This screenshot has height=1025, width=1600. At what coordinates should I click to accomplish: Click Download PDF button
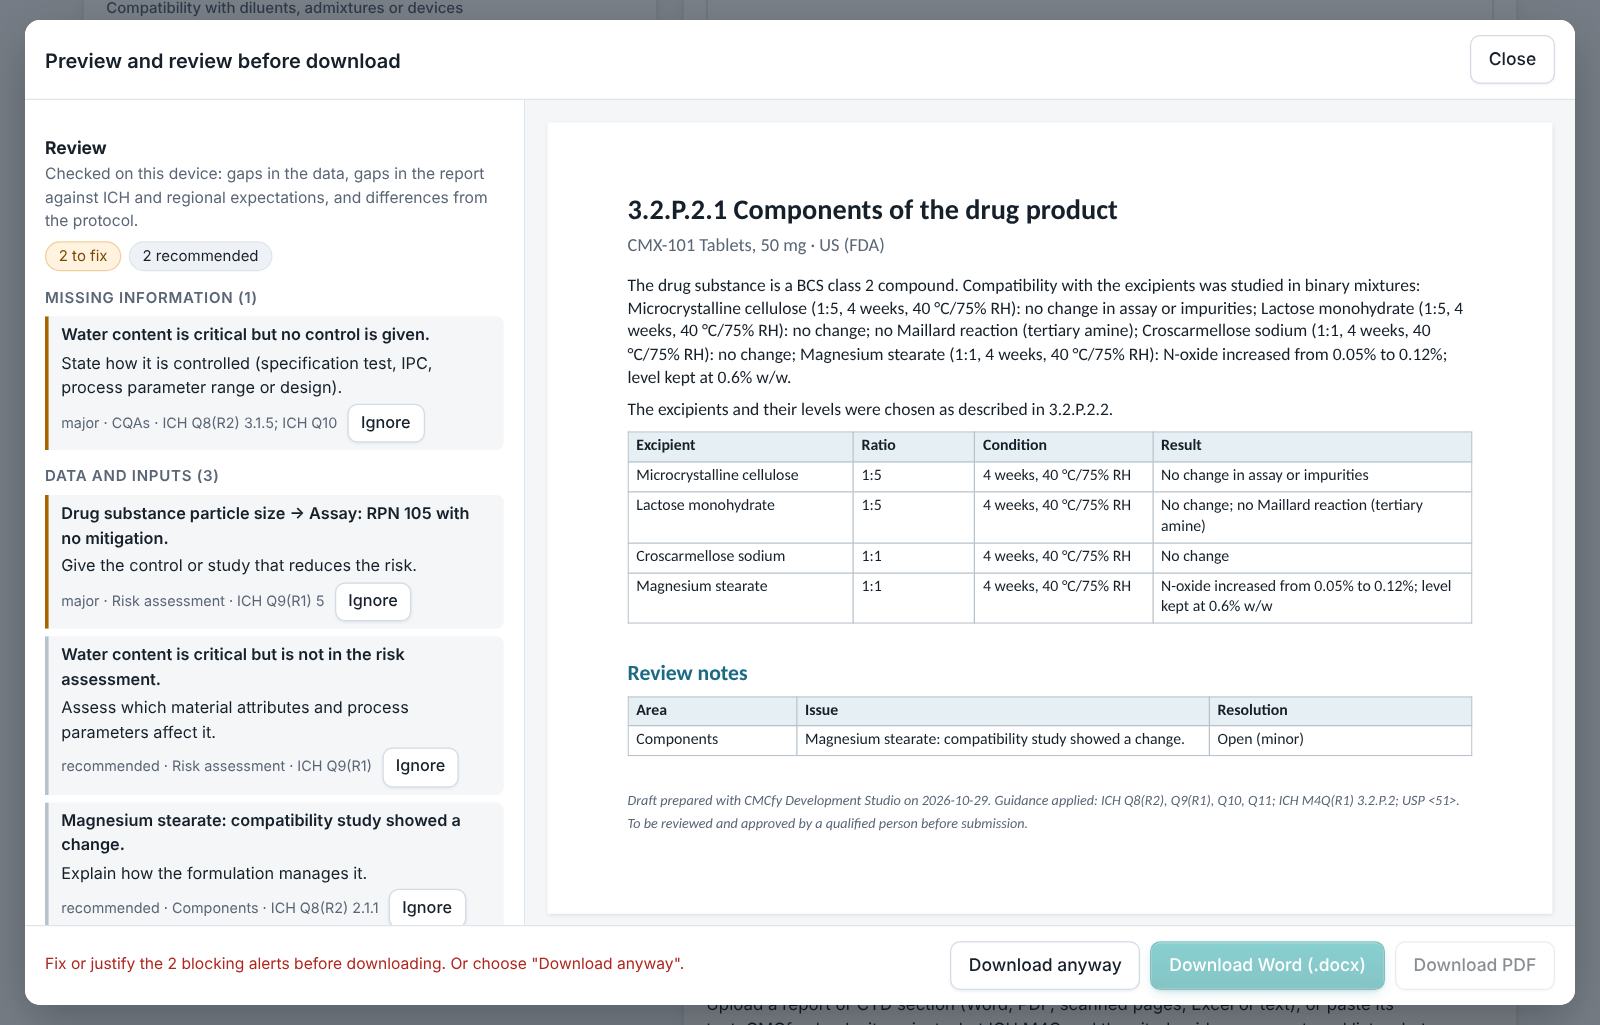point(1474,965)
